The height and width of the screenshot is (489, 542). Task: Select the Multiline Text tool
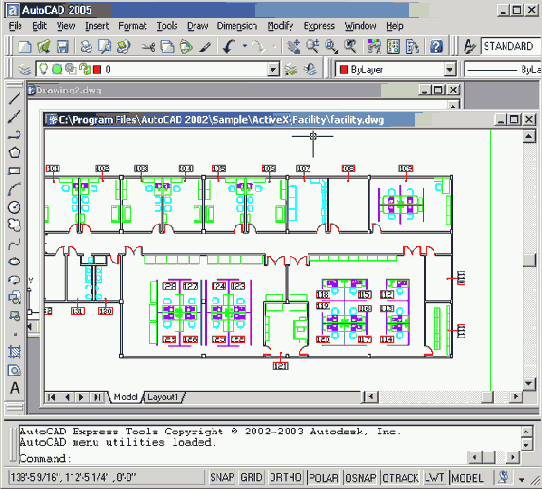coord(14,388)
